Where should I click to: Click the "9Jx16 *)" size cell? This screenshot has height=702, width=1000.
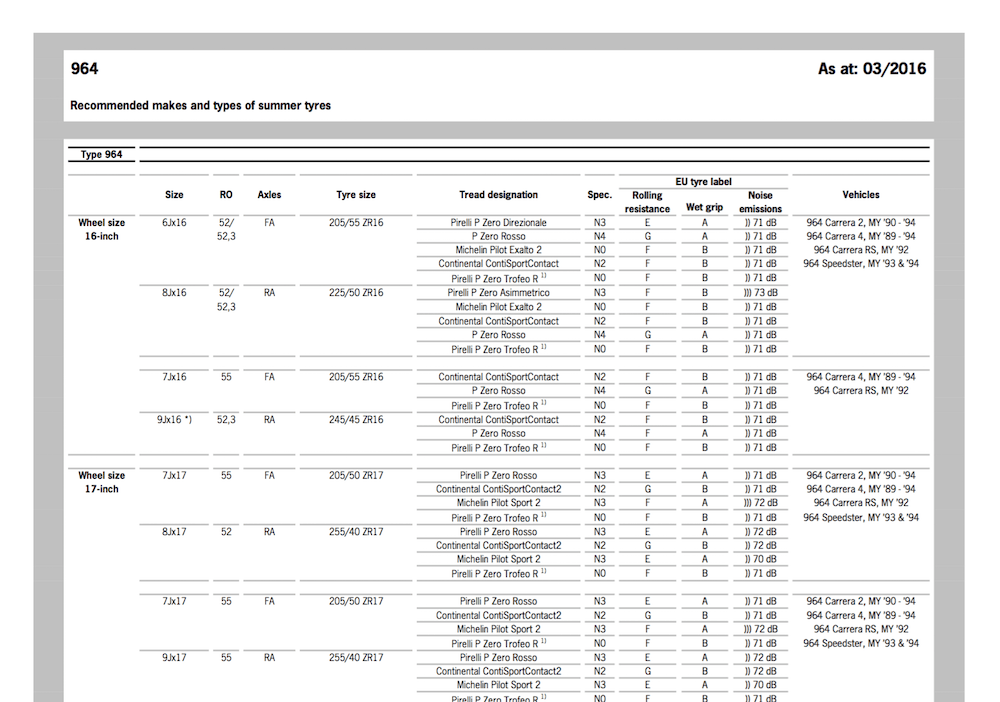coord(174,420)
